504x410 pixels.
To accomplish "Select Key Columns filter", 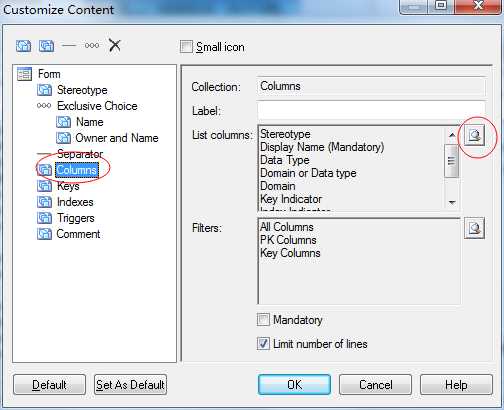I will [290, 253].
